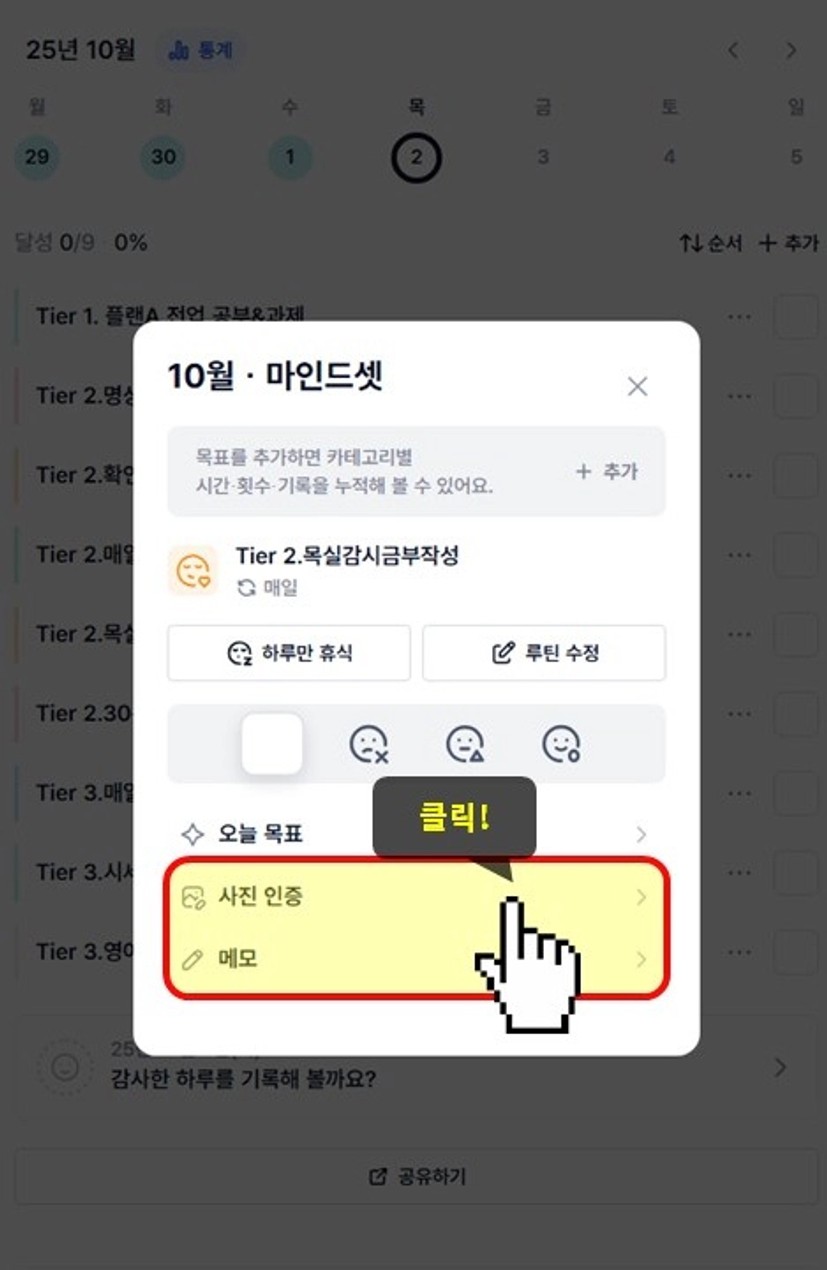
Task: Click the 루틴 수정 button
Action: tap(544, 653)
